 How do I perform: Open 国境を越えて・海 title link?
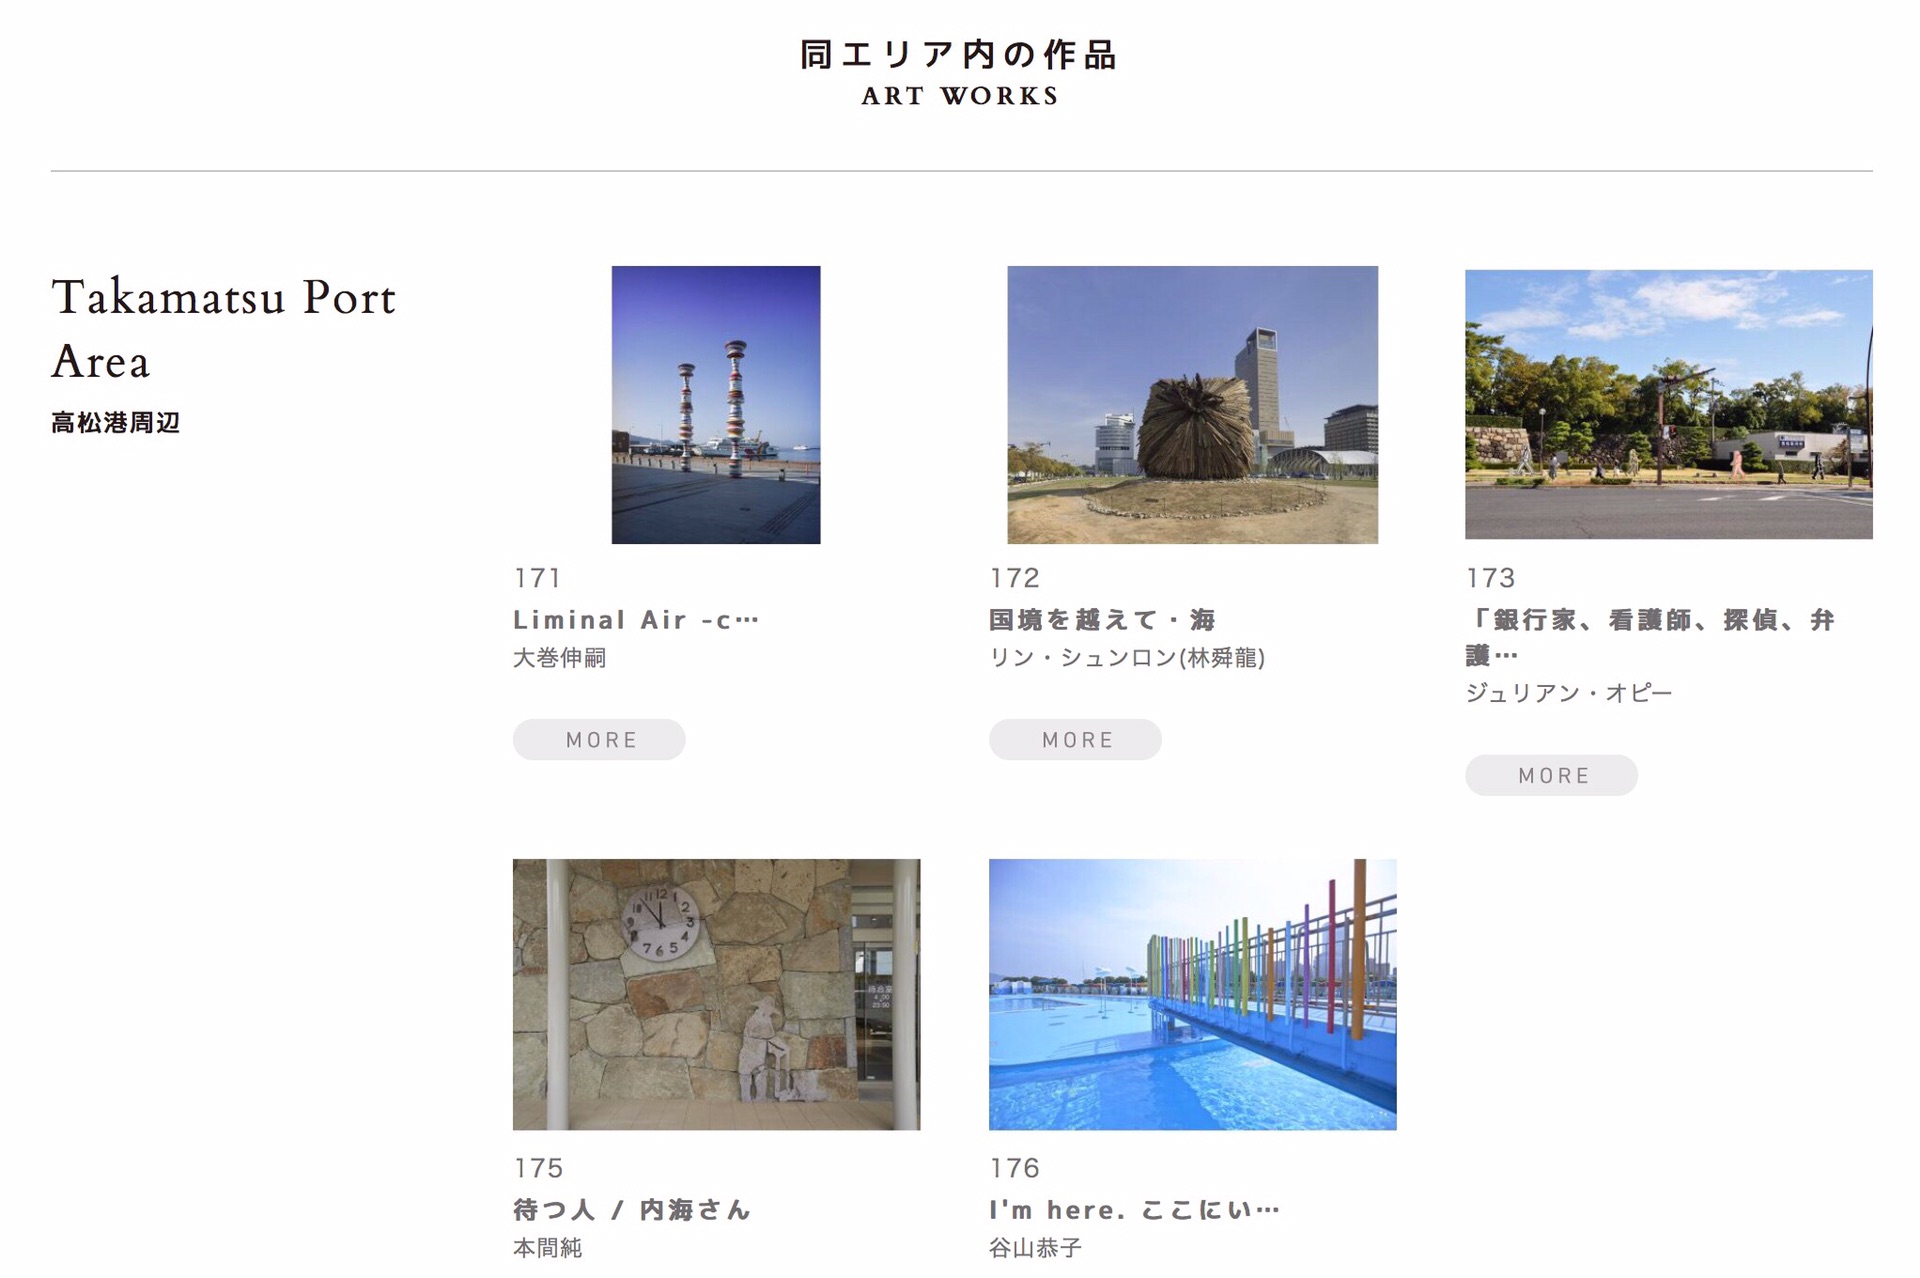click(x=1102, y=620)
